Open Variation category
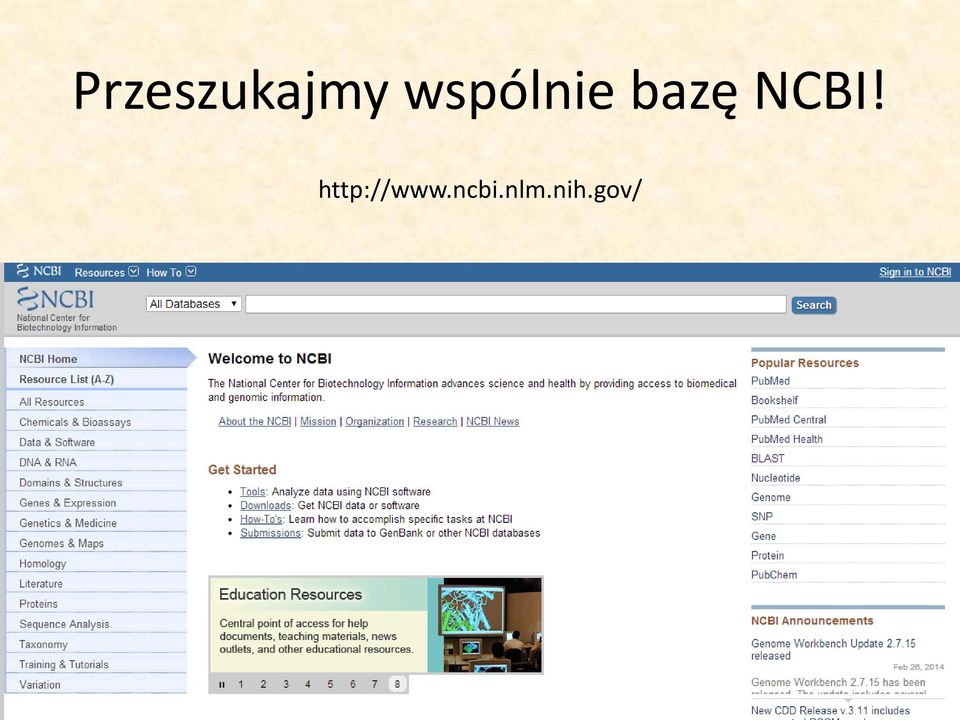This screenshot has width=960, height=720. [x=96, y=684]
